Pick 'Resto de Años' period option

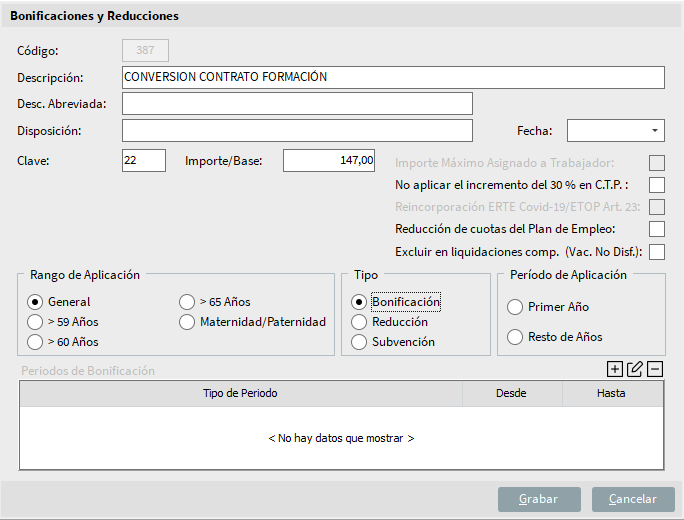pos(515,337)
